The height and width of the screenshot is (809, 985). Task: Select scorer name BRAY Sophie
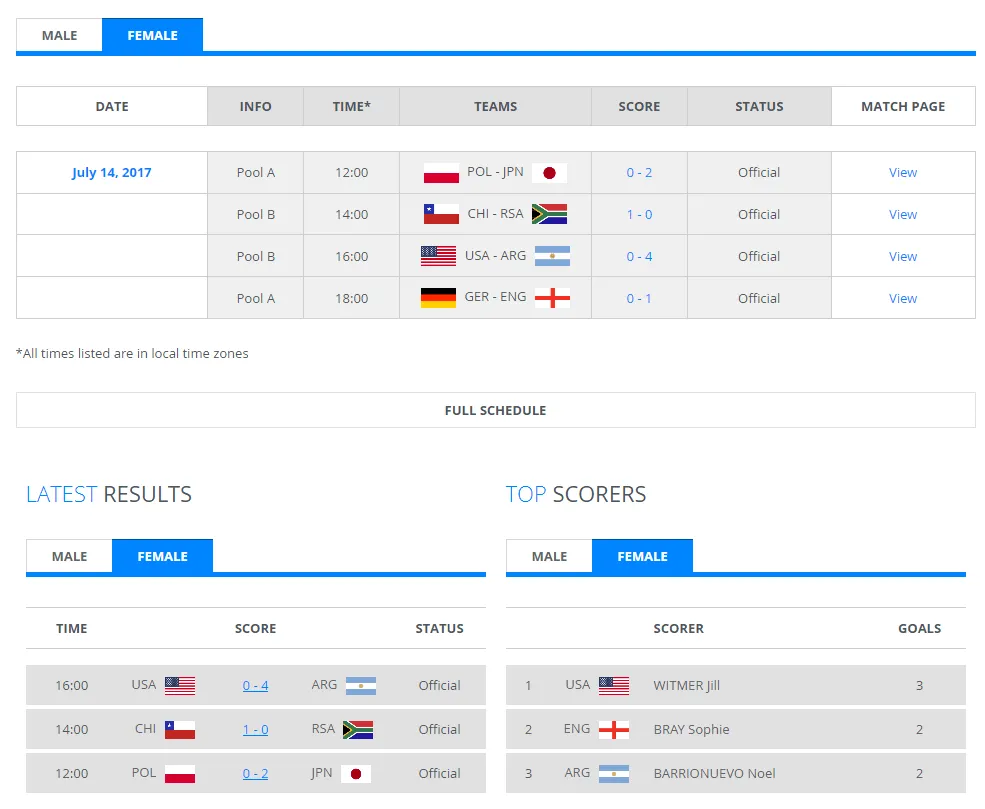tap(691, 730)
